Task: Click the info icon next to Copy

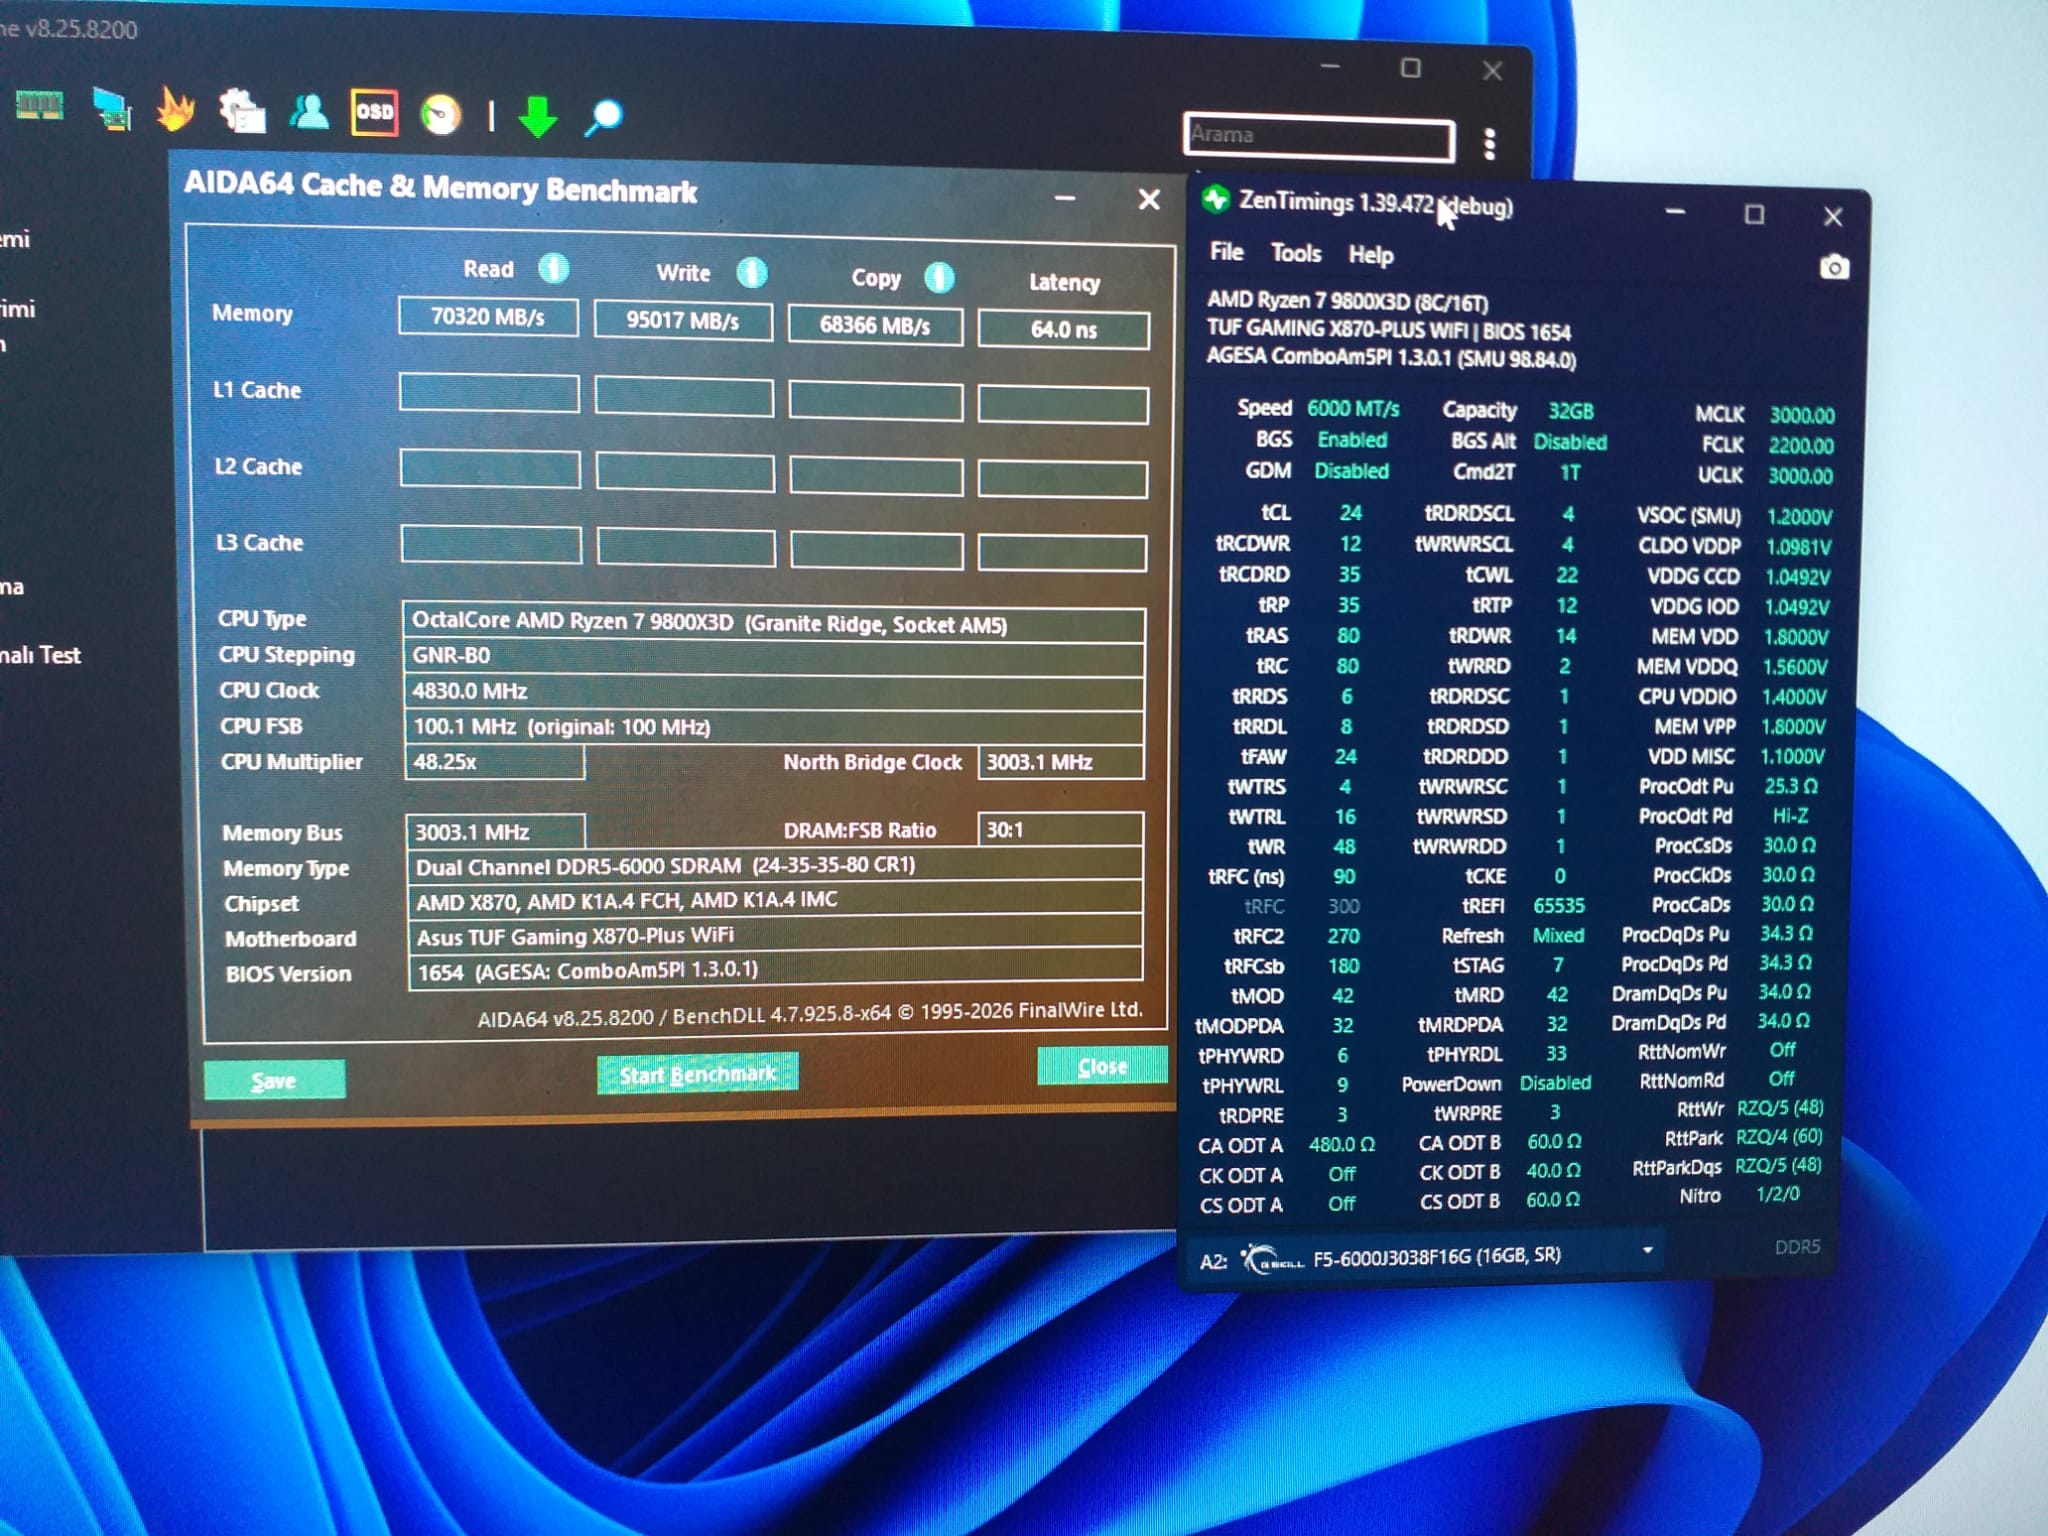Action: [x=938, y=278]
